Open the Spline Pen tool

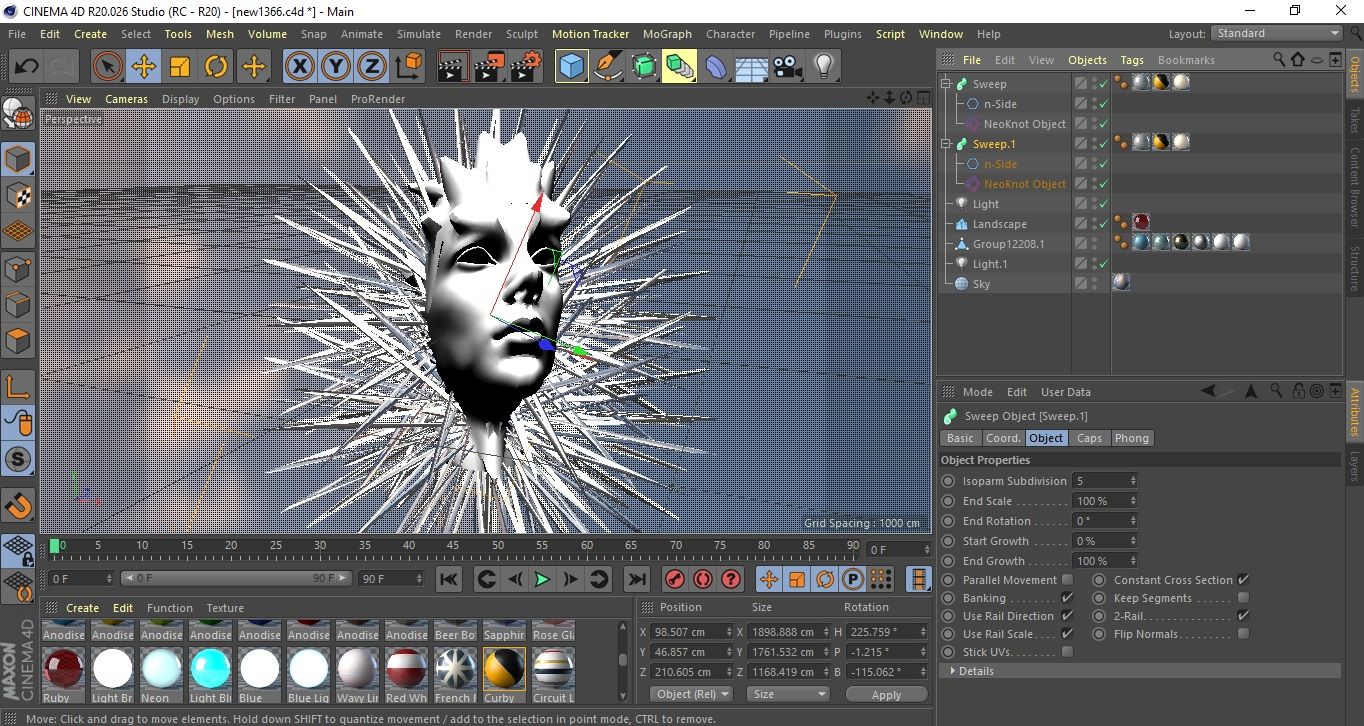pos(608,67)
